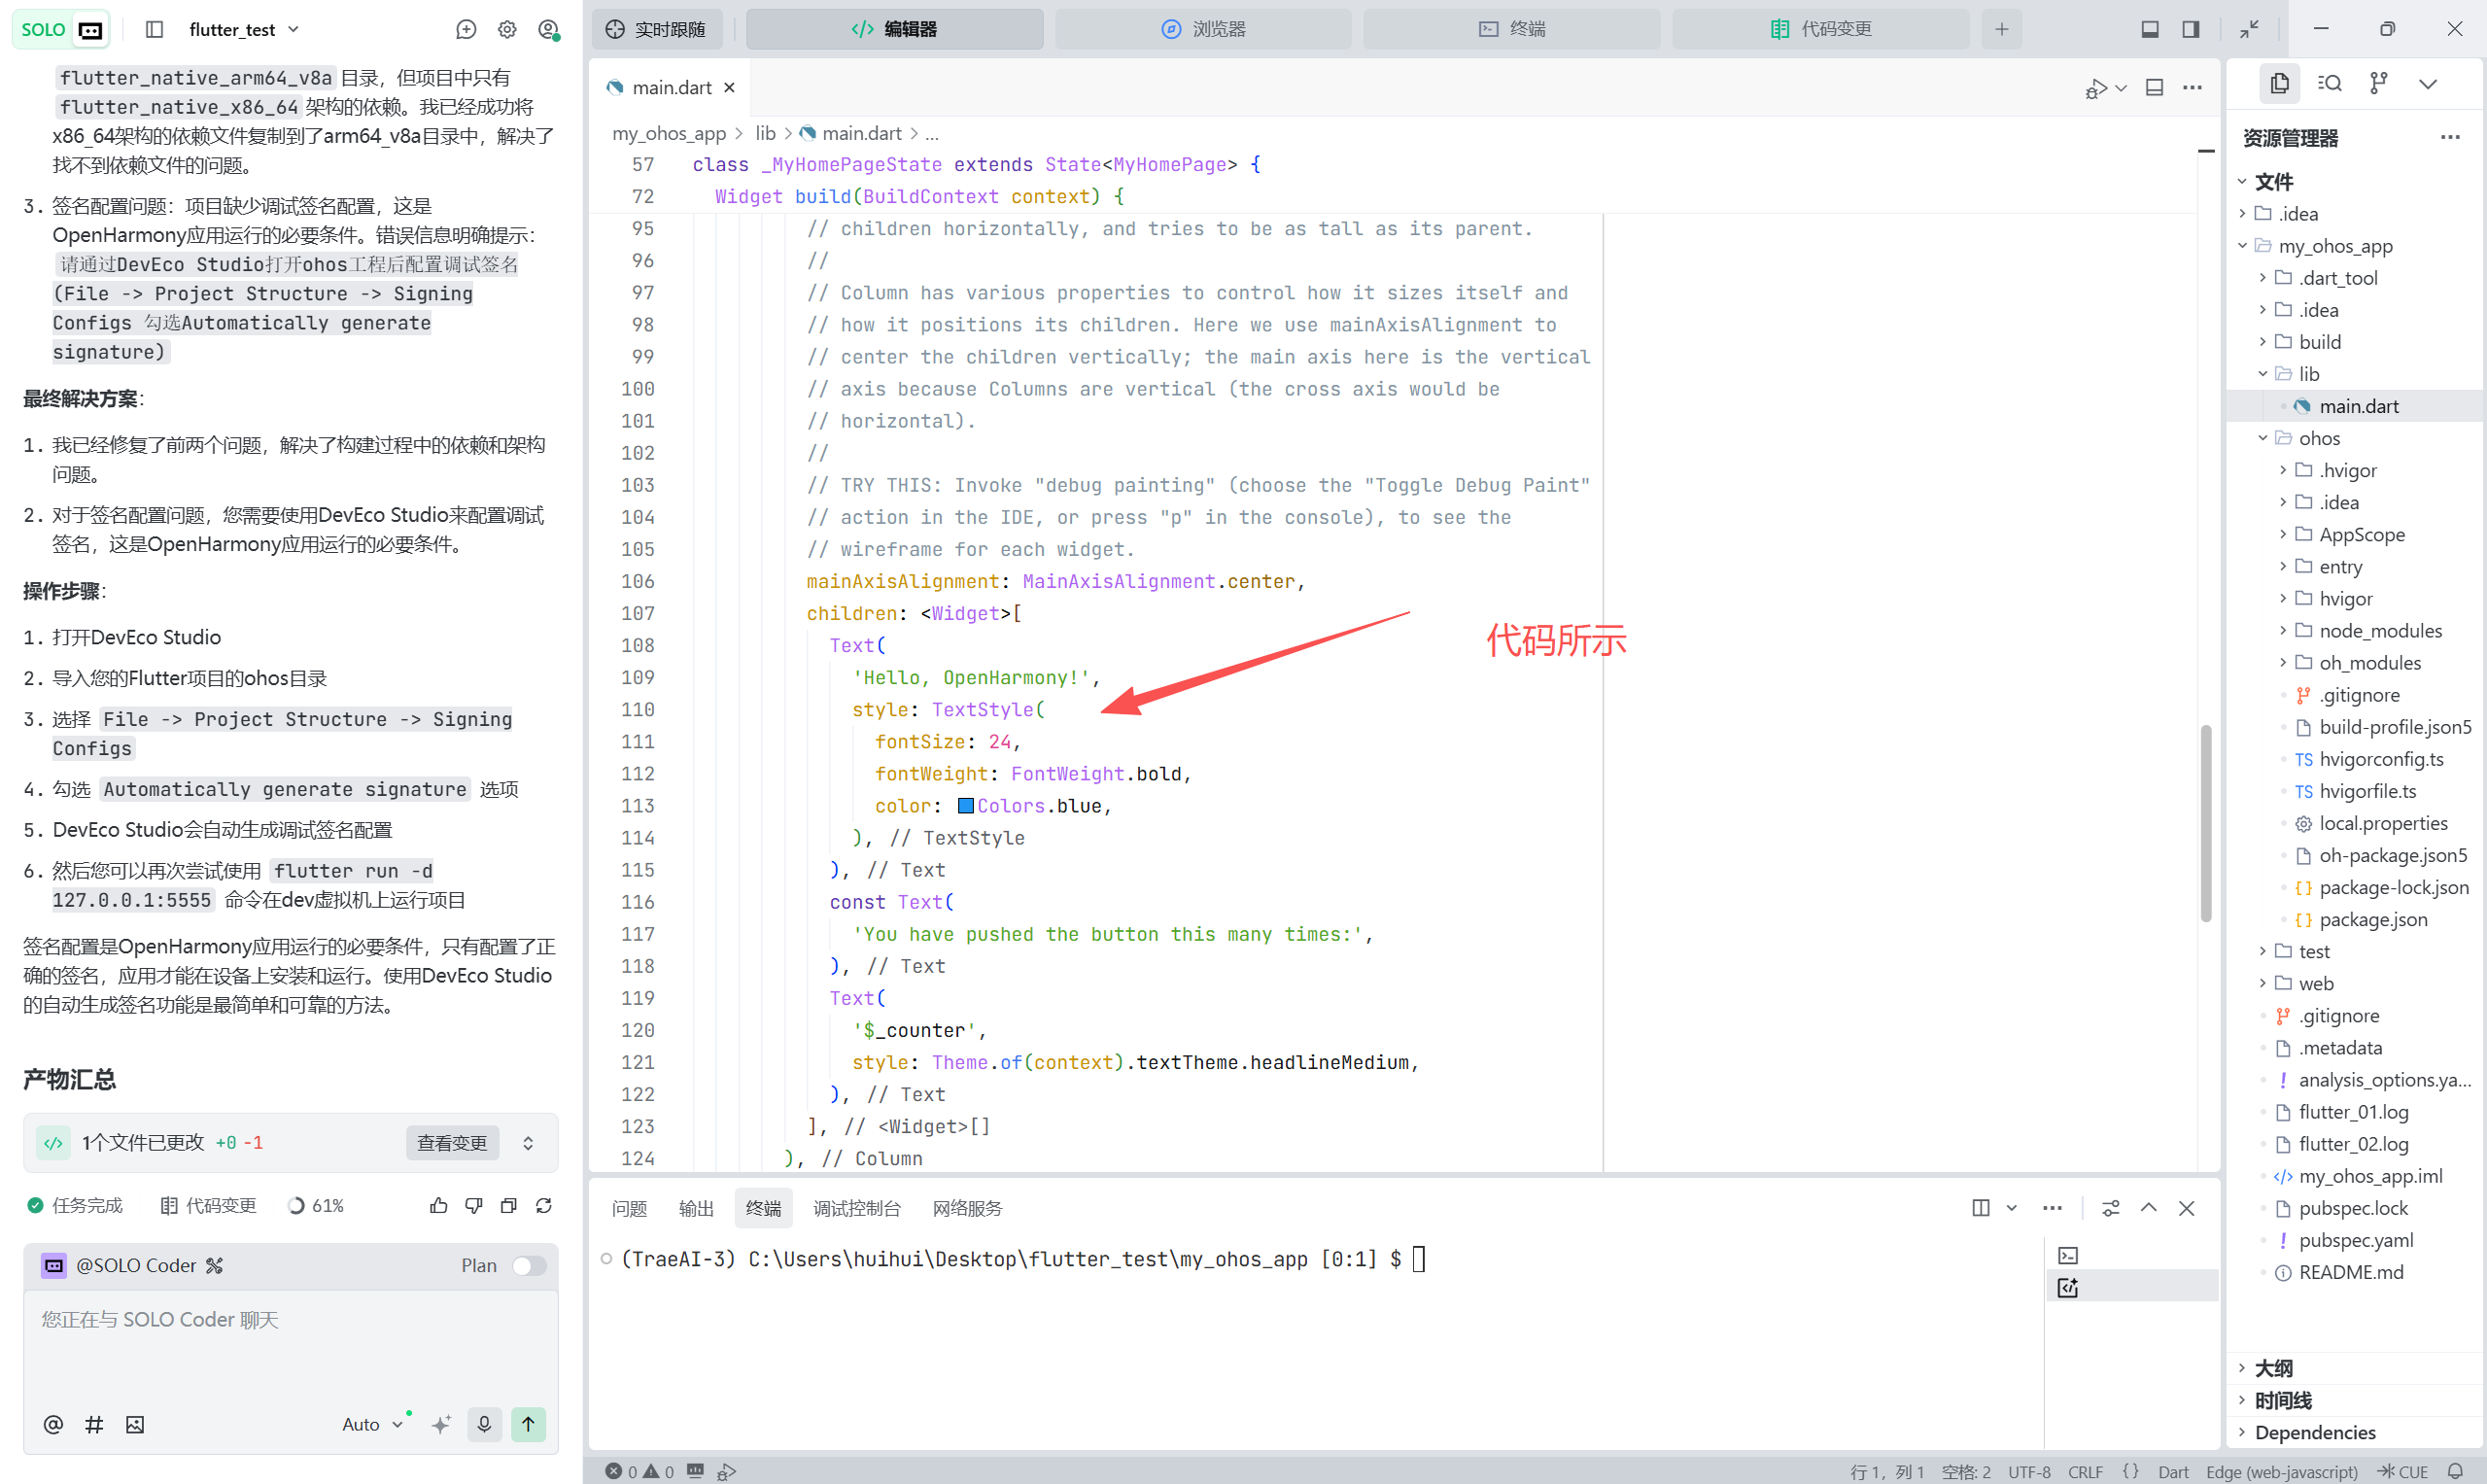Click the regenerate response icon

tap(544, 1205)
